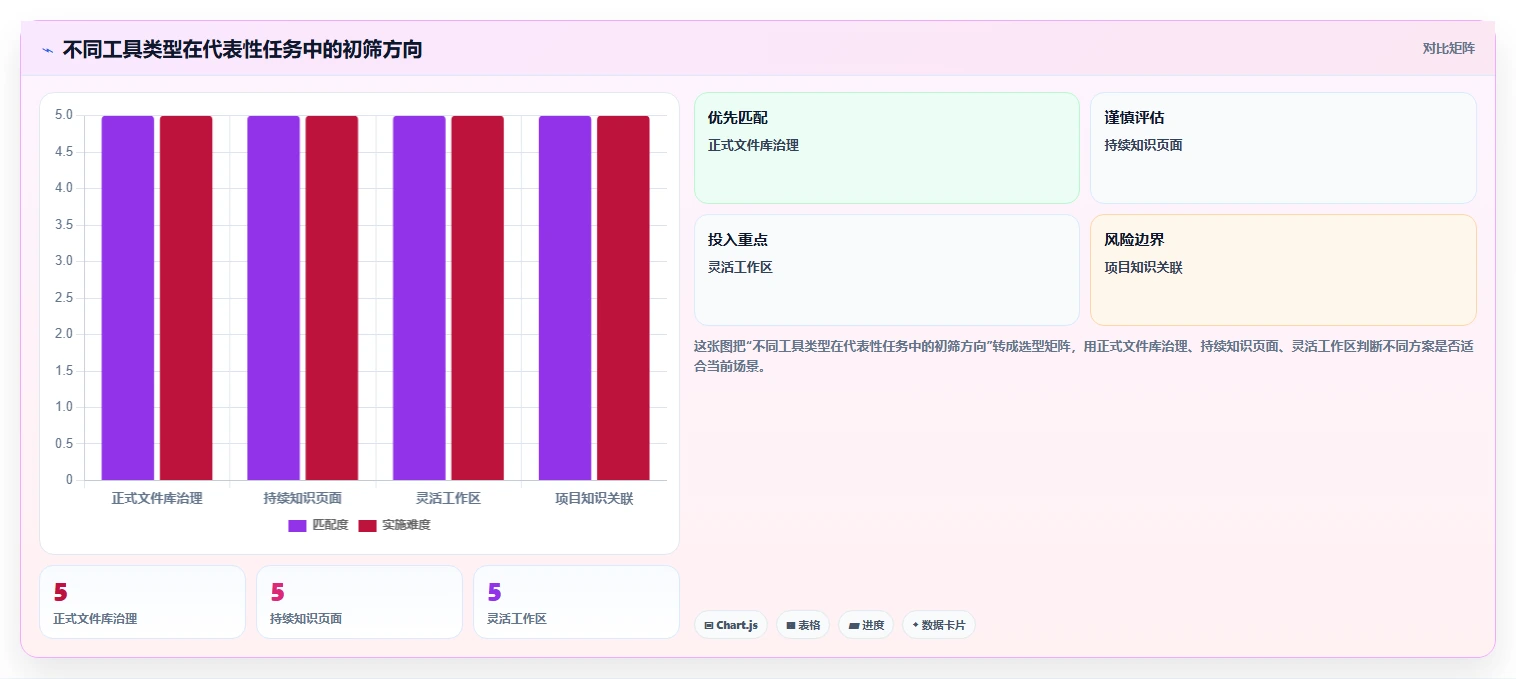This screenshot has width=1516, height=679.
Task: Select the 数据卡片 tag chip
Action: (x=938, y=625)
